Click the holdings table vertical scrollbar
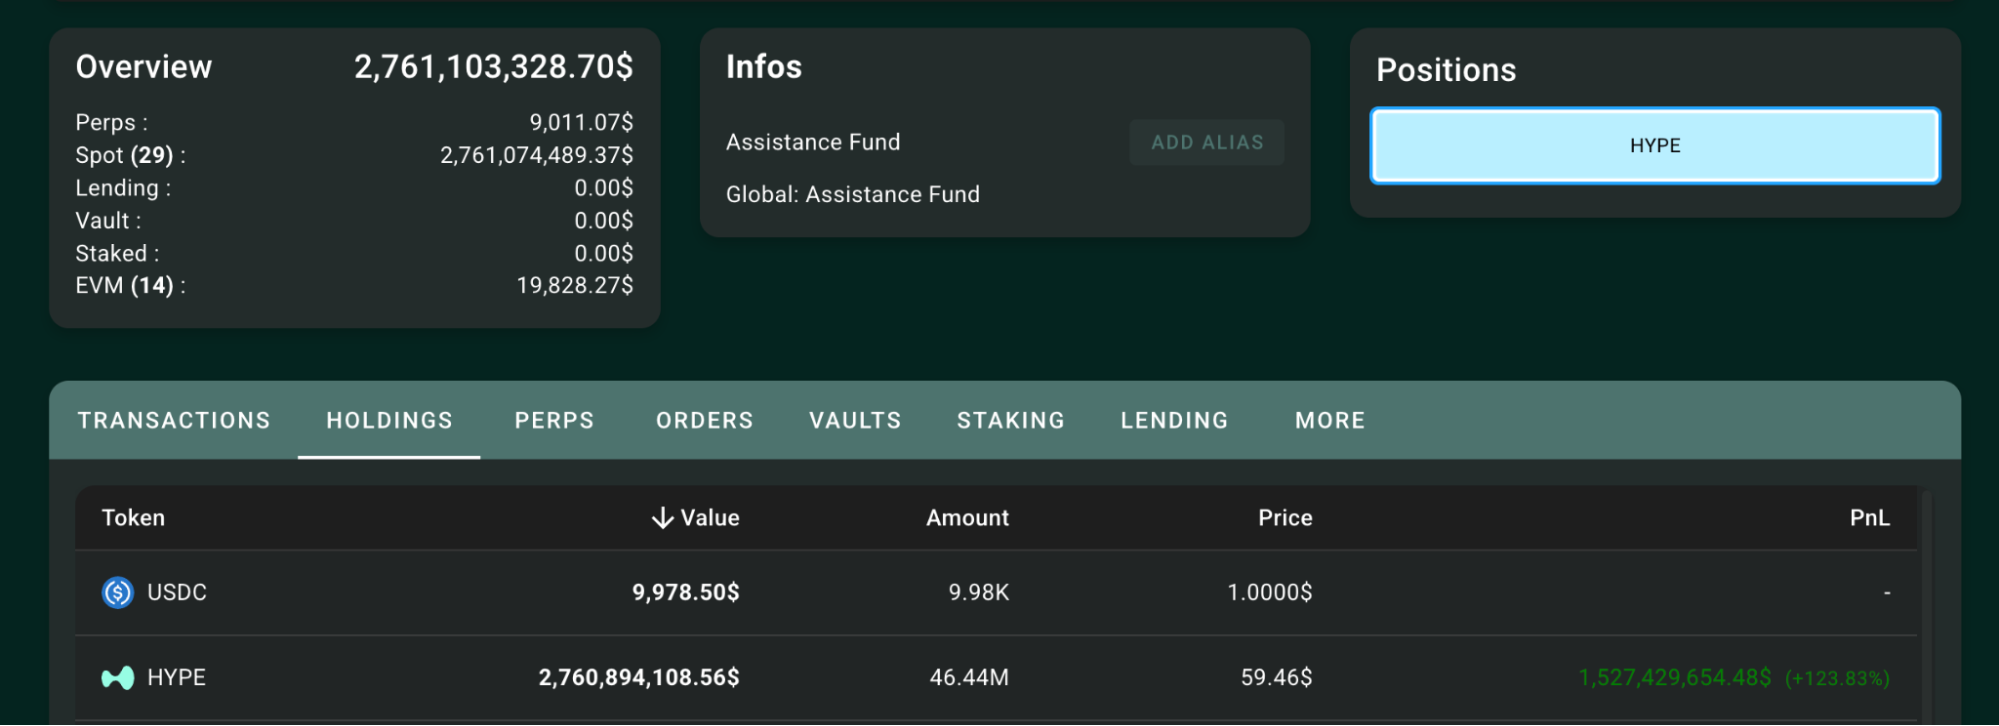This screenshot has width=1999, height=726. tap(1927, 606)
